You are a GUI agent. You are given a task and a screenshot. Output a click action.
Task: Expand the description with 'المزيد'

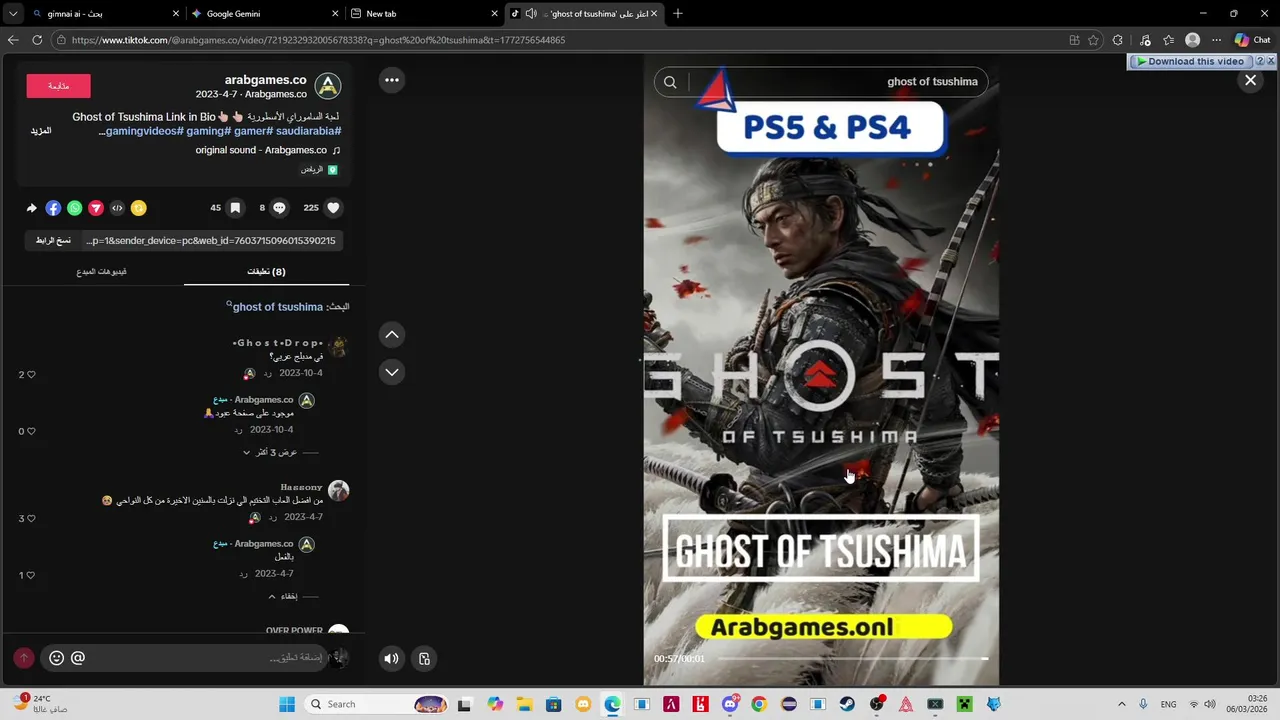point(41,131)
